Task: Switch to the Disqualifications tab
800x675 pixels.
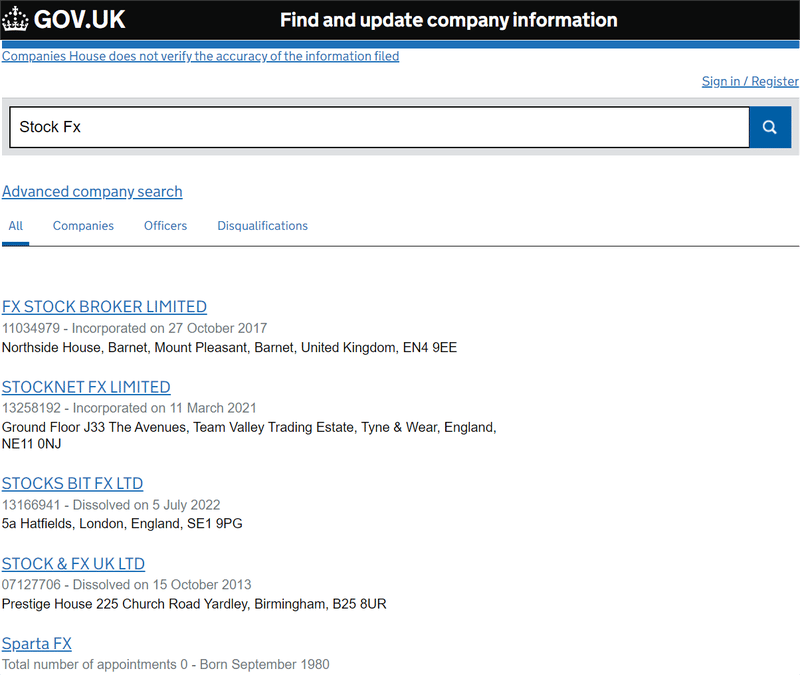Action: pos(262,226)
